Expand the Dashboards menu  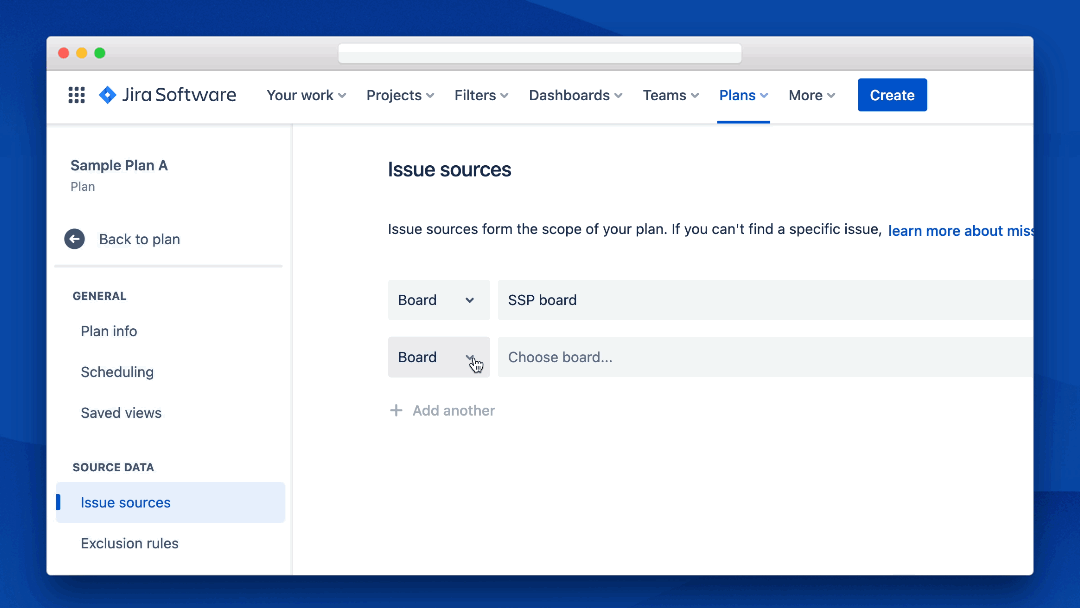[617, 95]
